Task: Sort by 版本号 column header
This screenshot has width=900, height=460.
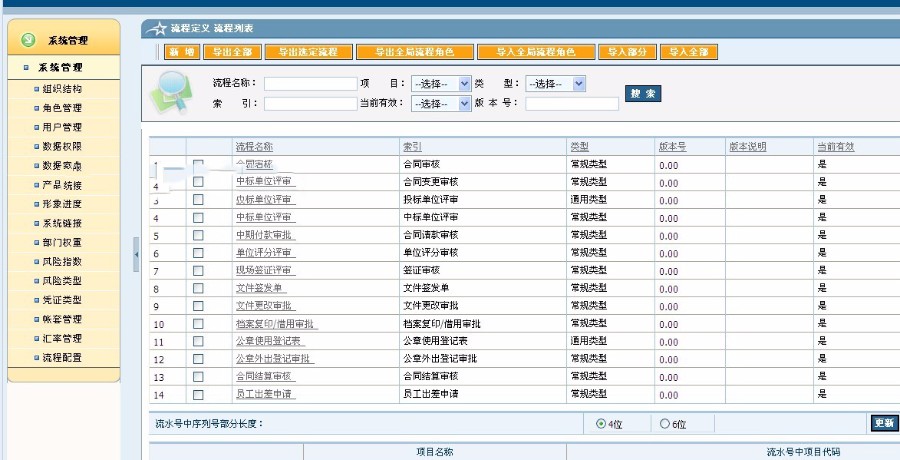Action: (x=673, y=147)
